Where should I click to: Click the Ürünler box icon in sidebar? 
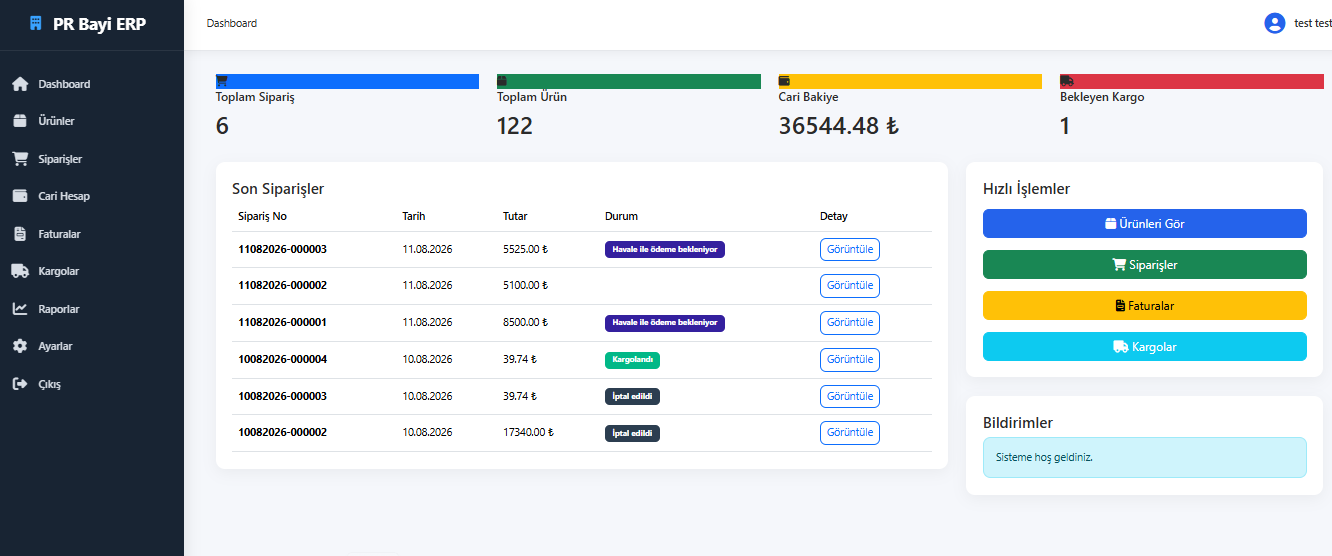pos(20,121)
